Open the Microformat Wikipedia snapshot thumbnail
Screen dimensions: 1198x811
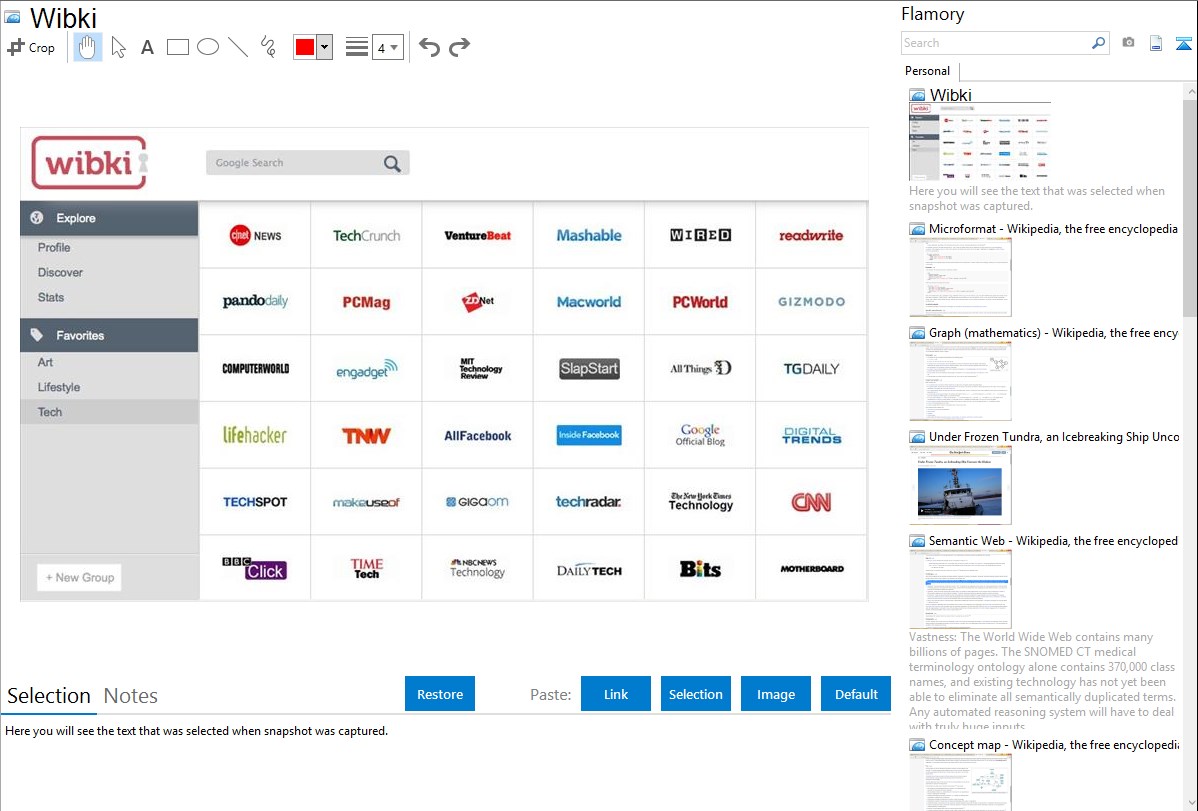(x=960, y=277)
